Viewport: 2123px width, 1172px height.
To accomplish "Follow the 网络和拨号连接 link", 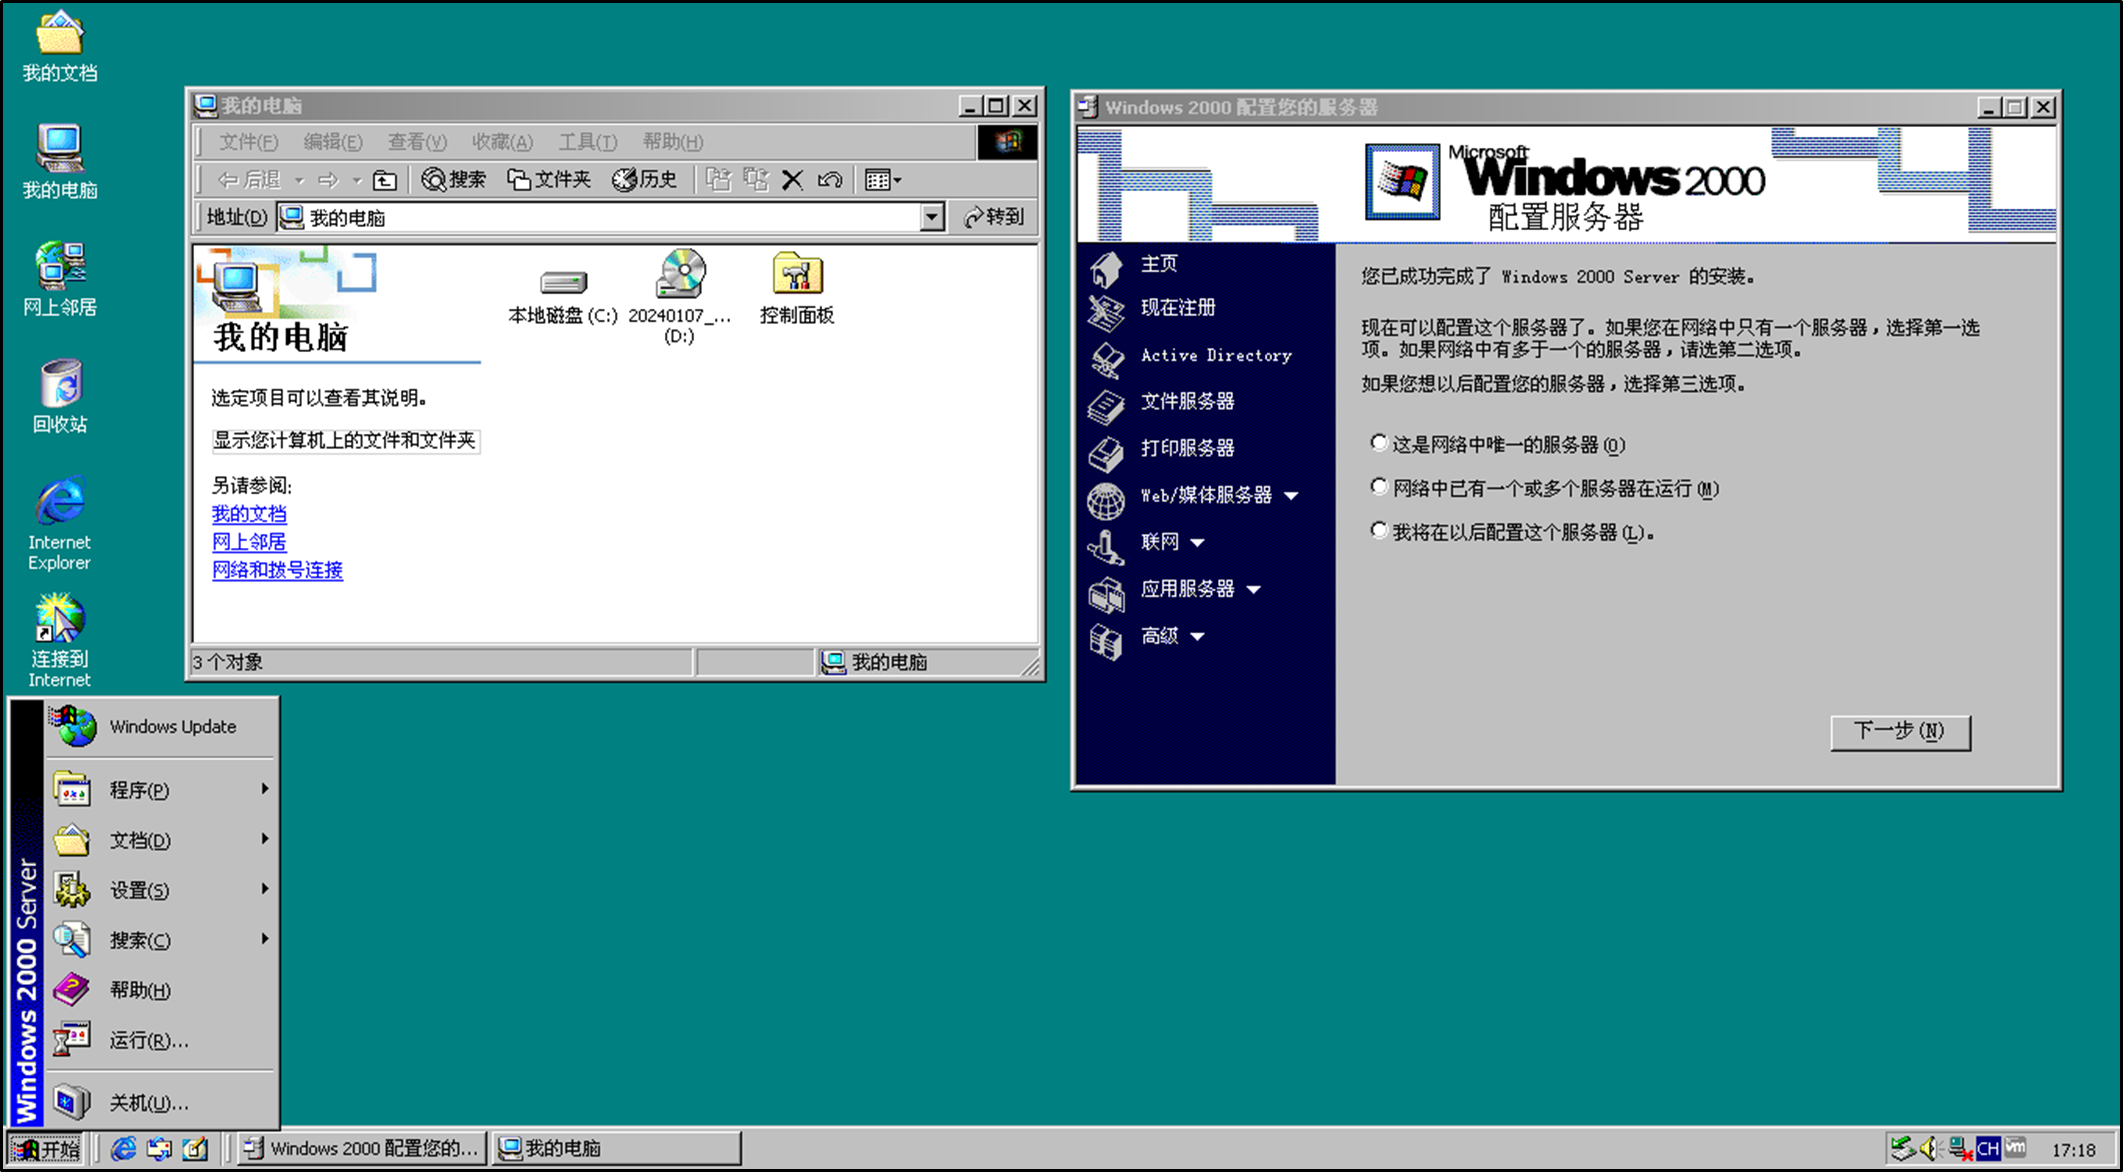I will point(277,570).
